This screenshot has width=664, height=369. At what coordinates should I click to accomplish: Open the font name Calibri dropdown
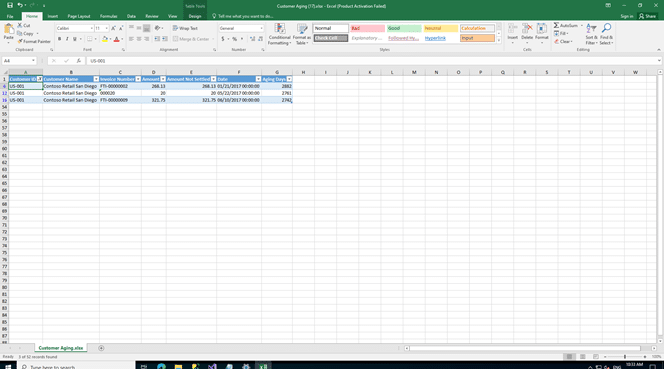pos(91,28)
